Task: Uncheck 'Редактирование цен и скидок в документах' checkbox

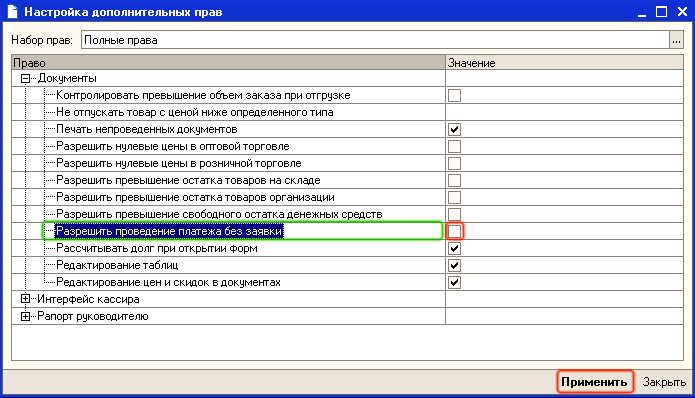Action: [x=454, y=282]
